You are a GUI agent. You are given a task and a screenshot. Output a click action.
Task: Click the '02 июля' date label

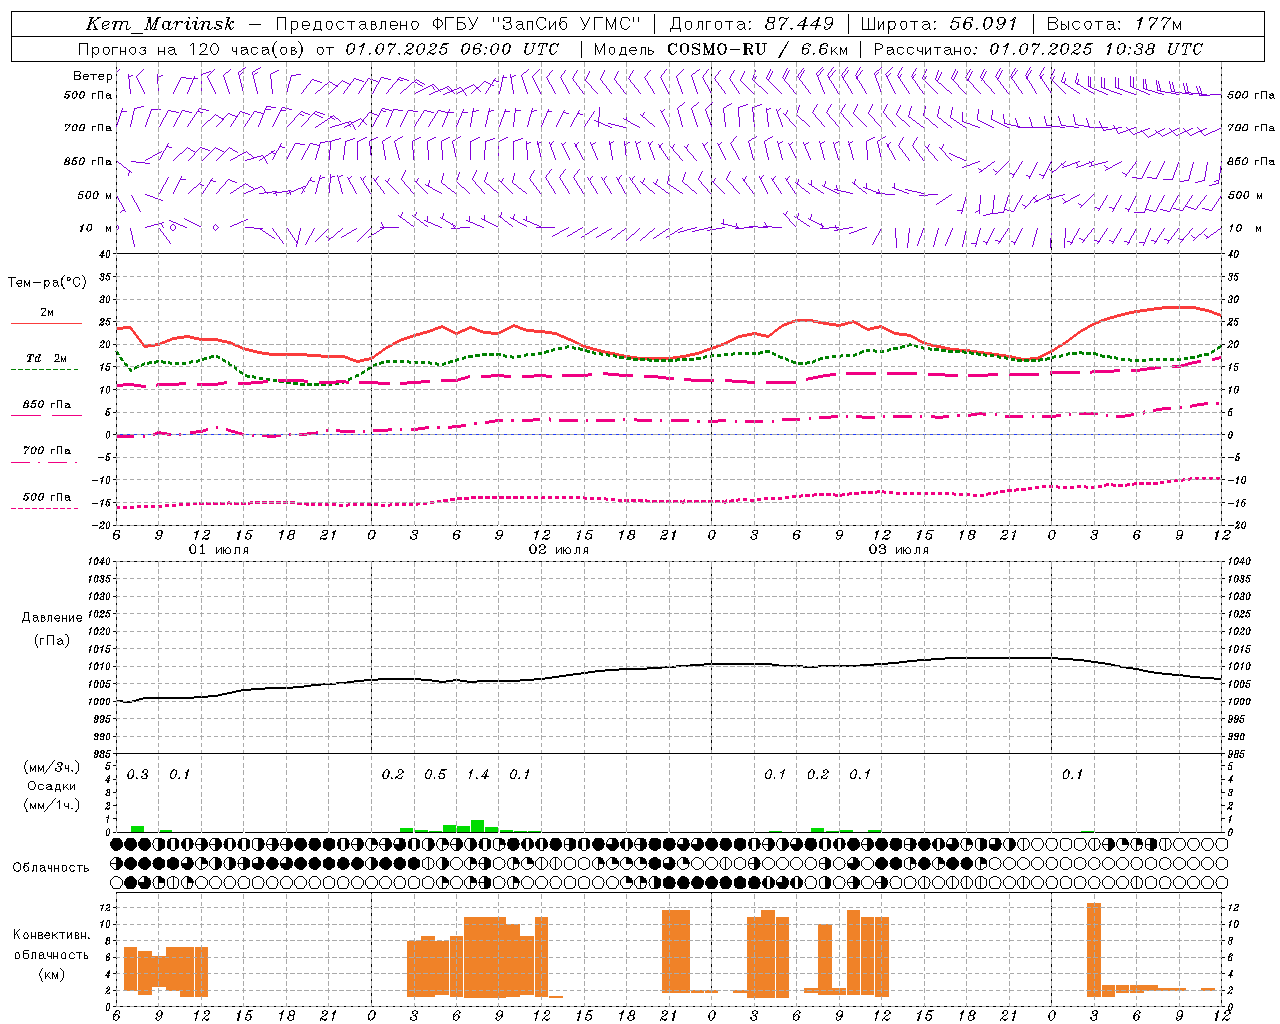(x=559, y=550)
